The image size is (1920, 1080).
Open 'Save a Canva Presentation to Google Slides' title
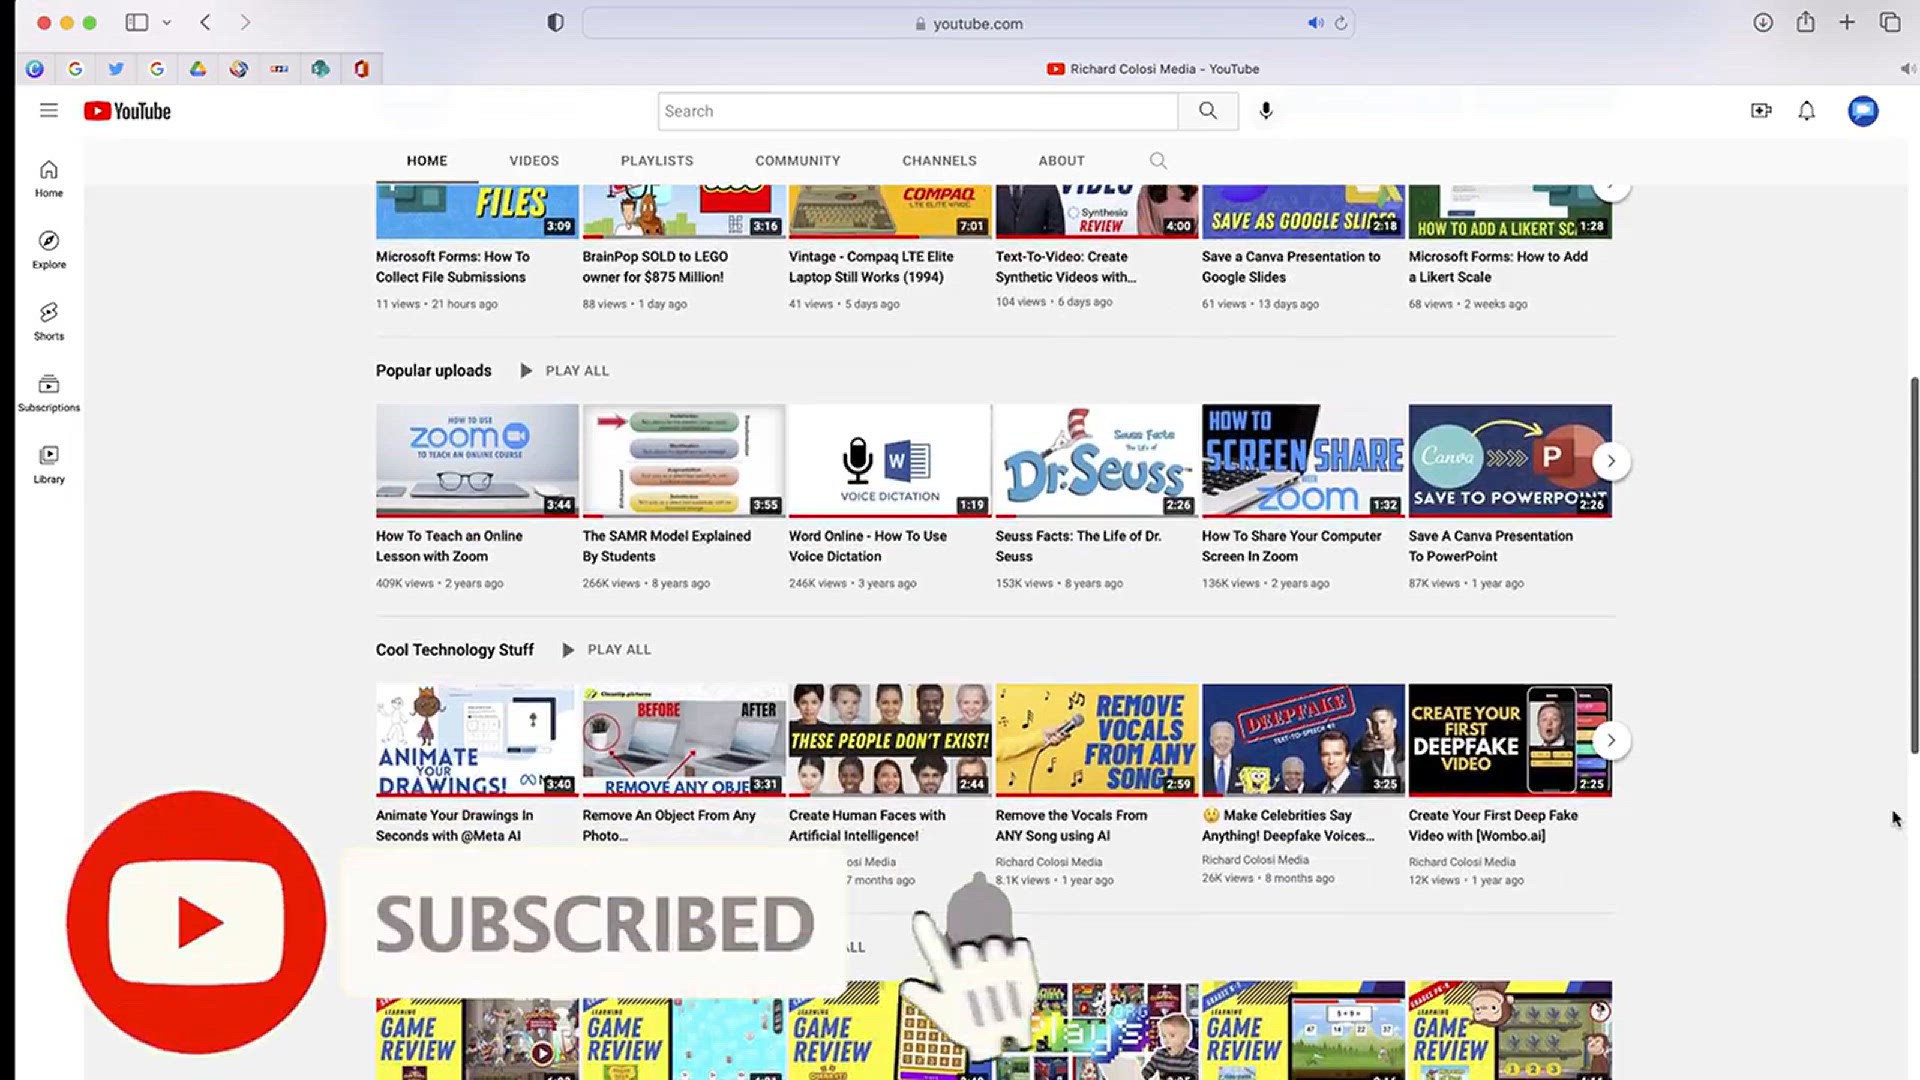pos(1291,267)
